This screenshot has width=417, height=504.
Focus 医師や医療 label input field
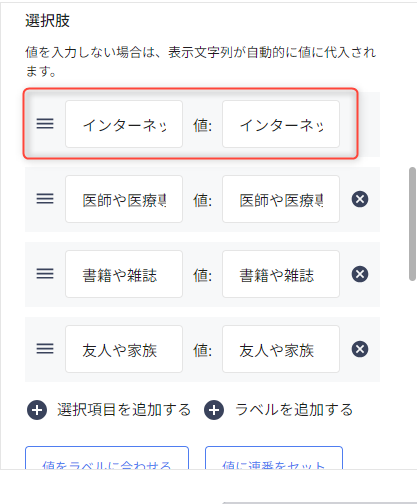point(124,199)
